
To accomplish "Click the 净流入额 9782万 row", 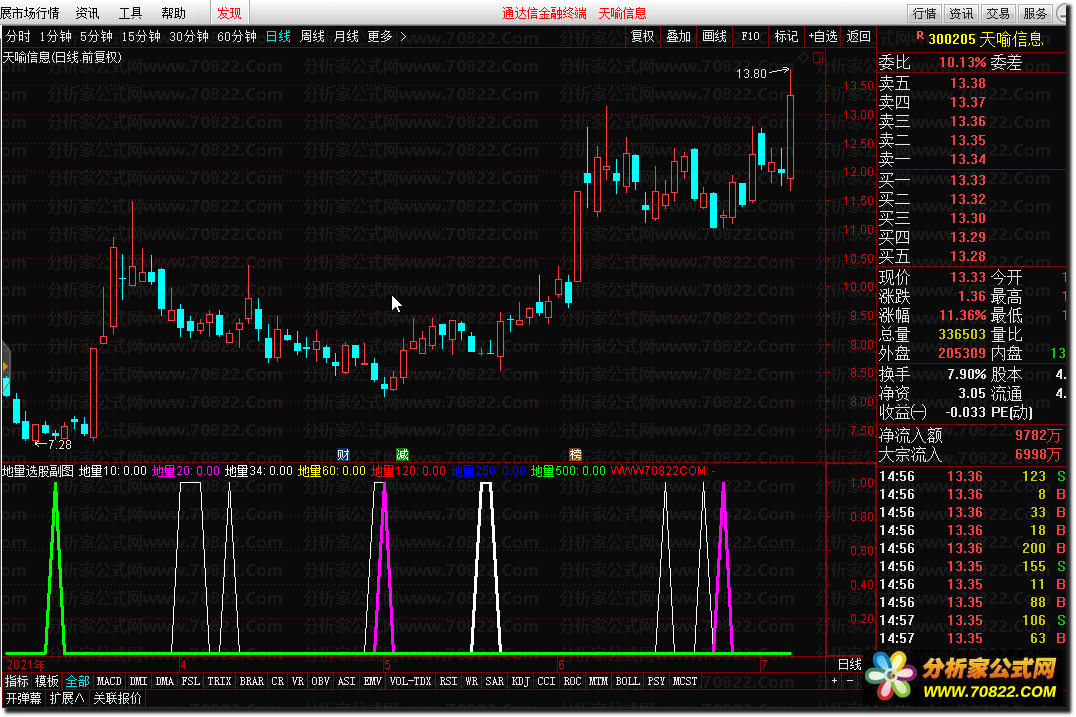I will [972, 436].
